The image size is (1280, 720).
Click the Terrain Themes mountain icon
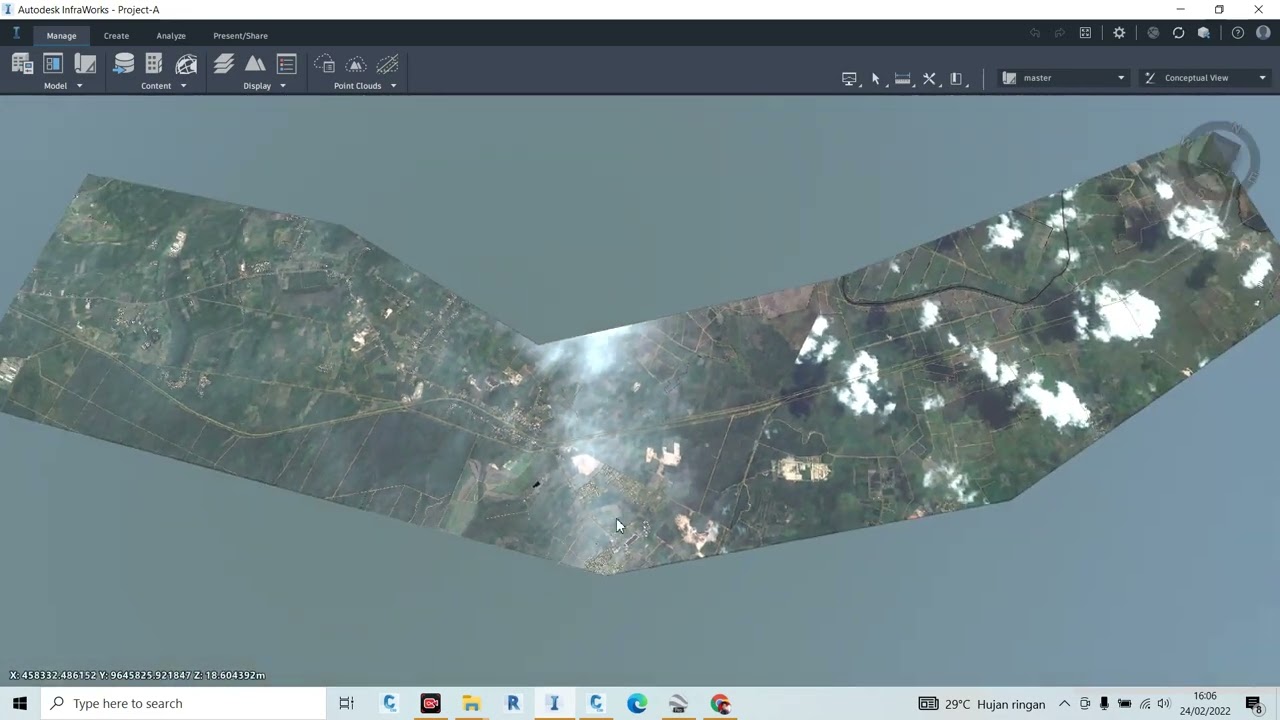[255, 65]
